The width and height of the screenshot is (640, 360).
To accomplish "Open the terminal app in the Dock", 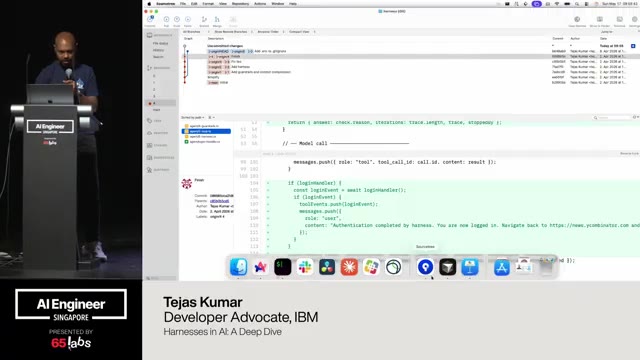I will [282, 267].
